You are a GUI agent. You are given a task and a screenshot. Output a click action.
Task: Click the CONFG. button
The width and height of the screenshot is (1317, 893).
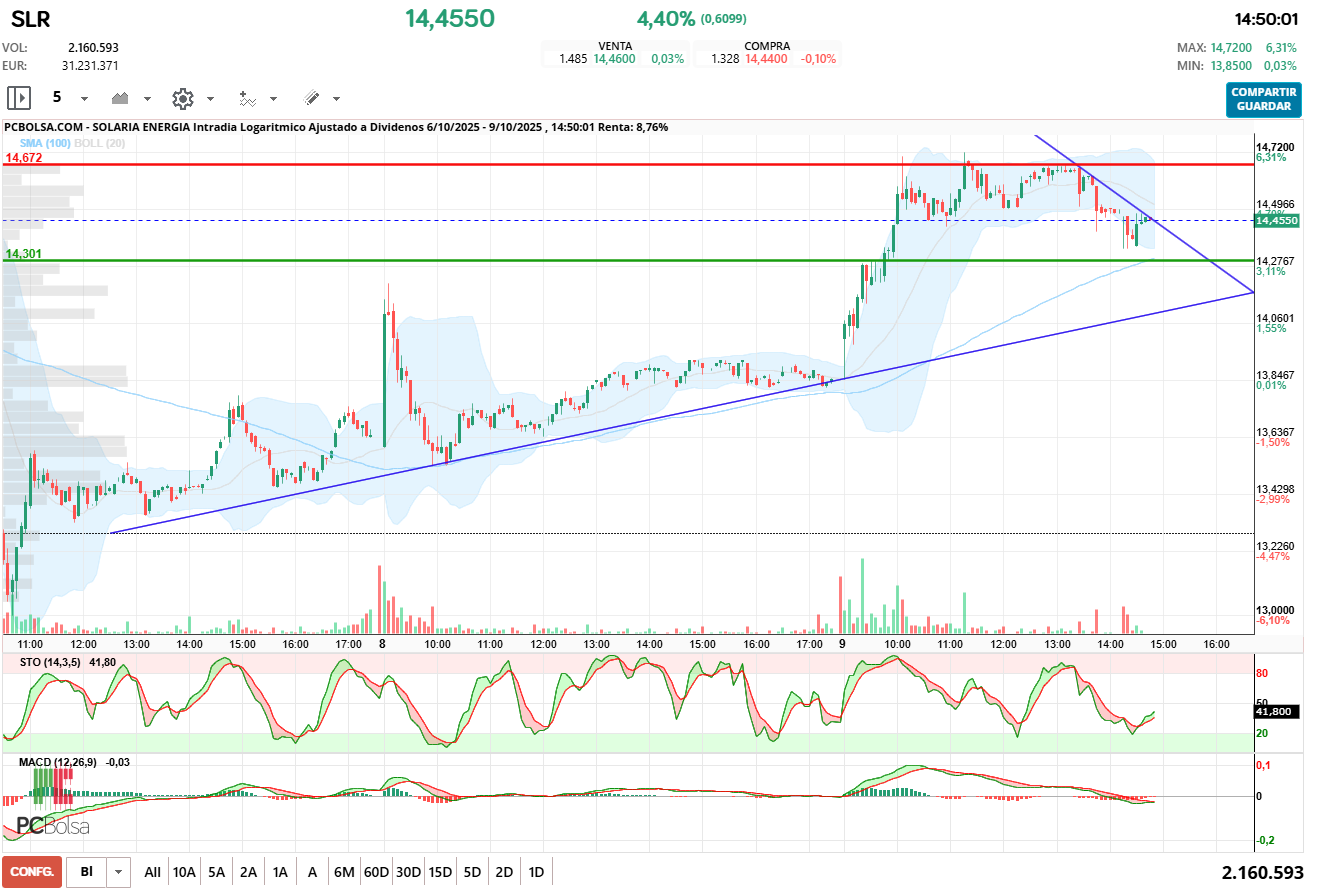(32, 872)
